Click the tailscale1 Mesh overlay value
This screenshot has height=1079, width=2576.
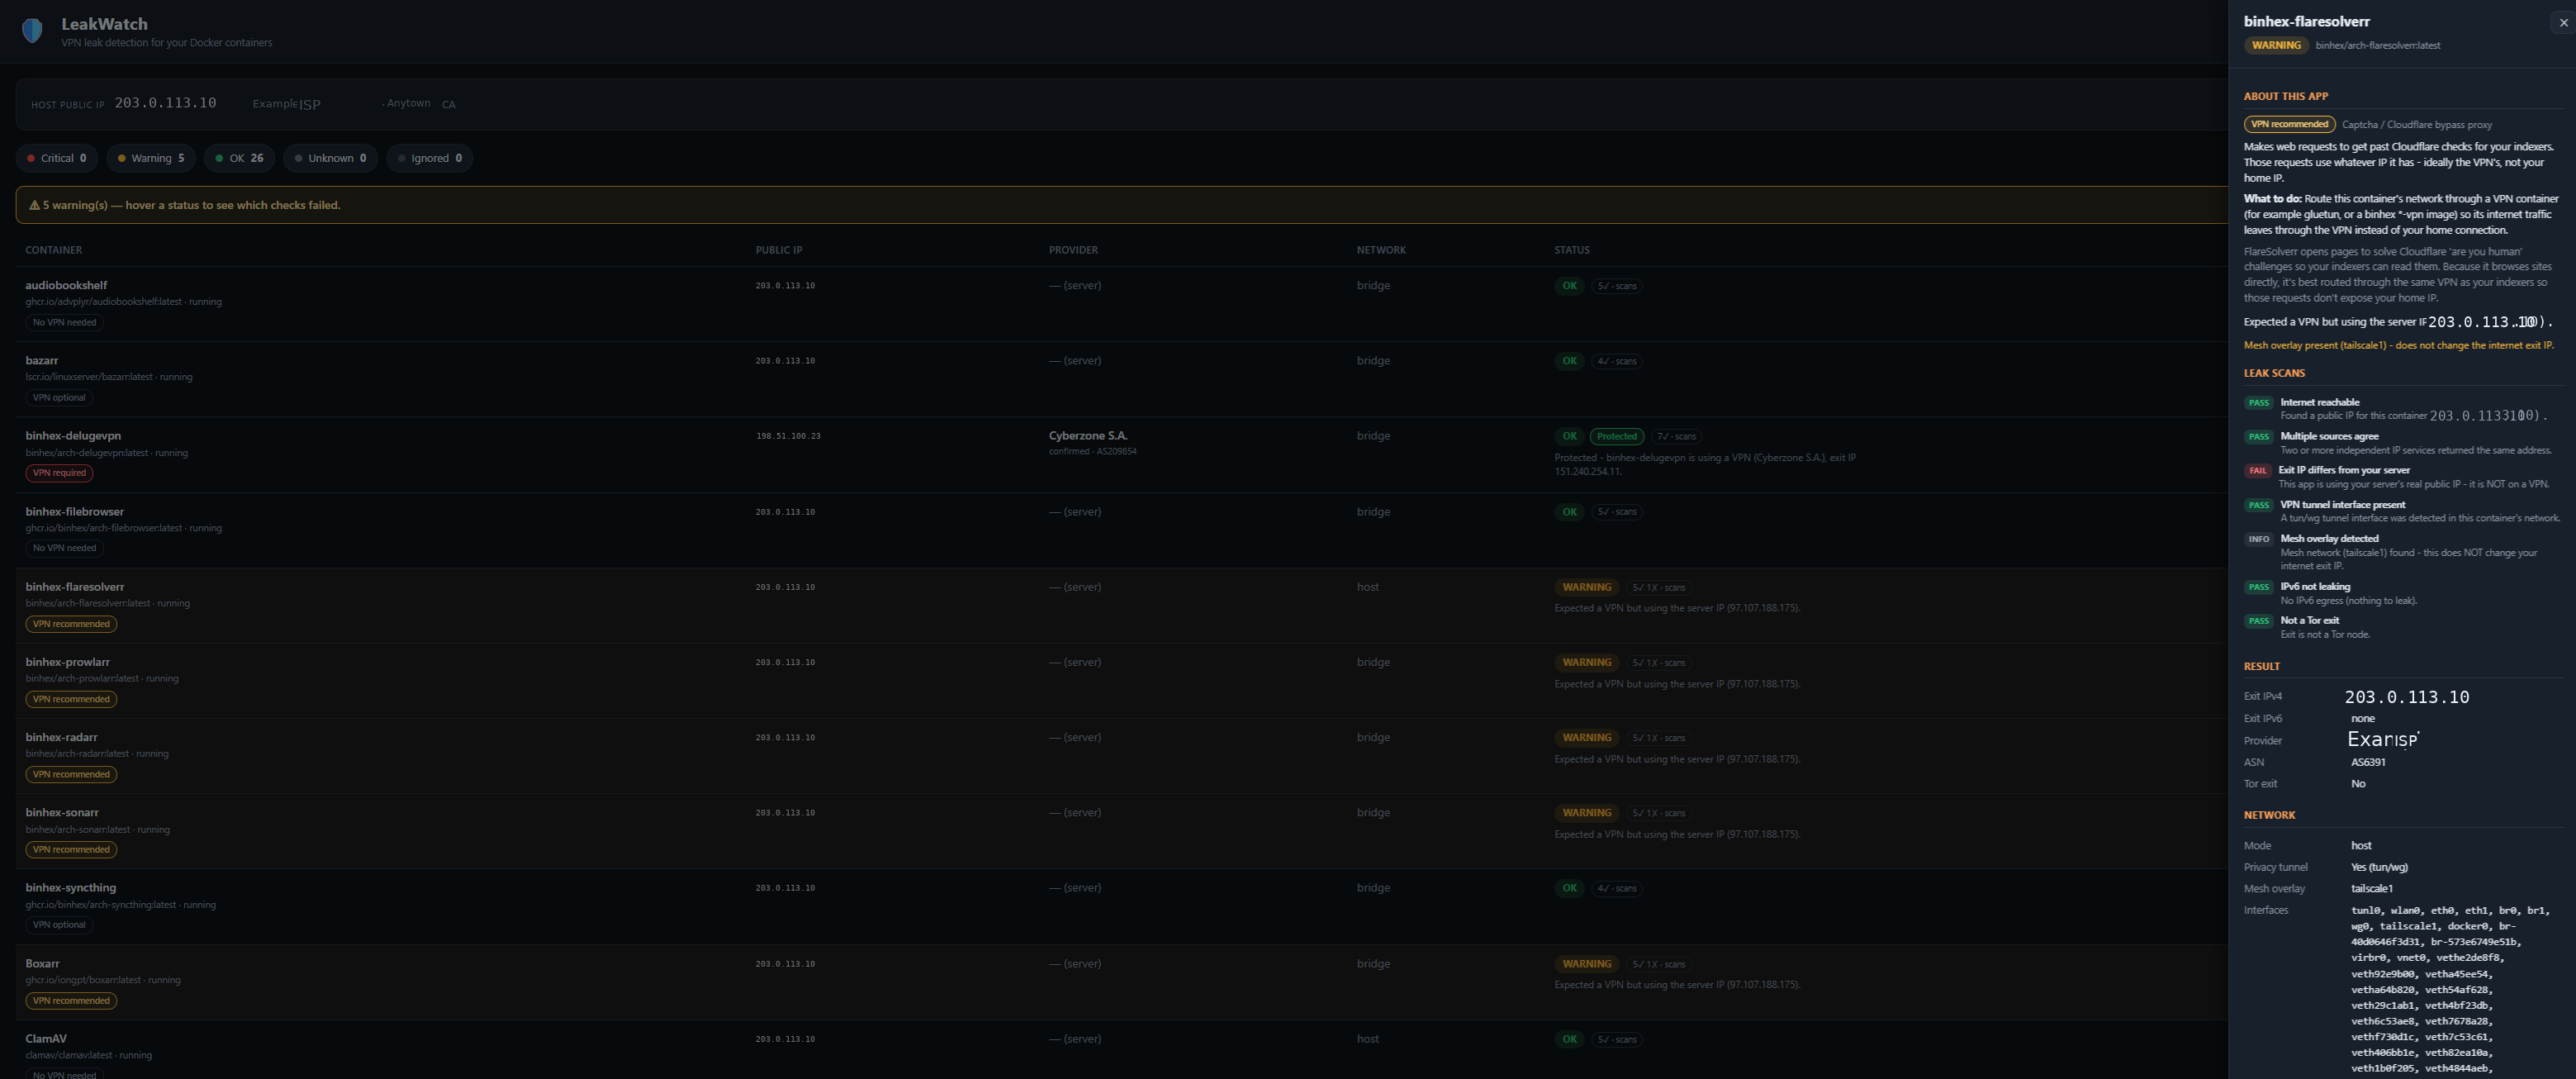pos(2371,889)
